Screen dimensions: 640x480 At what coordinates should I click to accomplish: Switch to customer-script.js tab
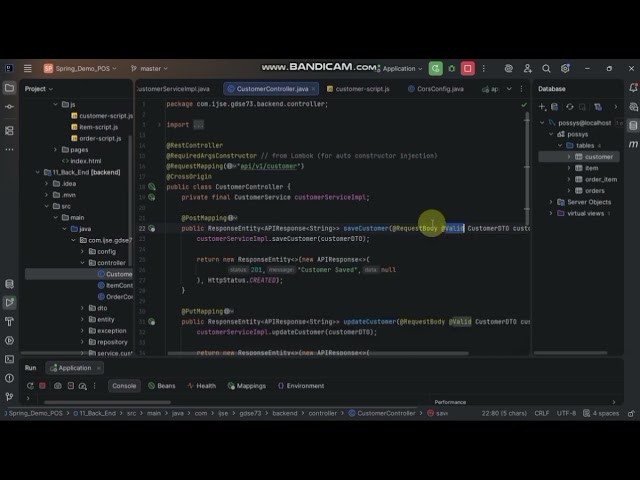(358, 89)
